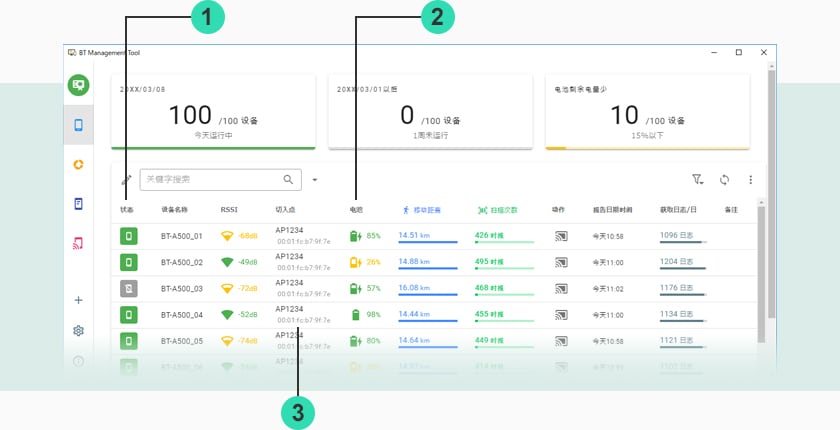Click the plus add icon in the sidebar
This screenshot has height=430, width=840.
pyautogui.click(x=79, y=300)
